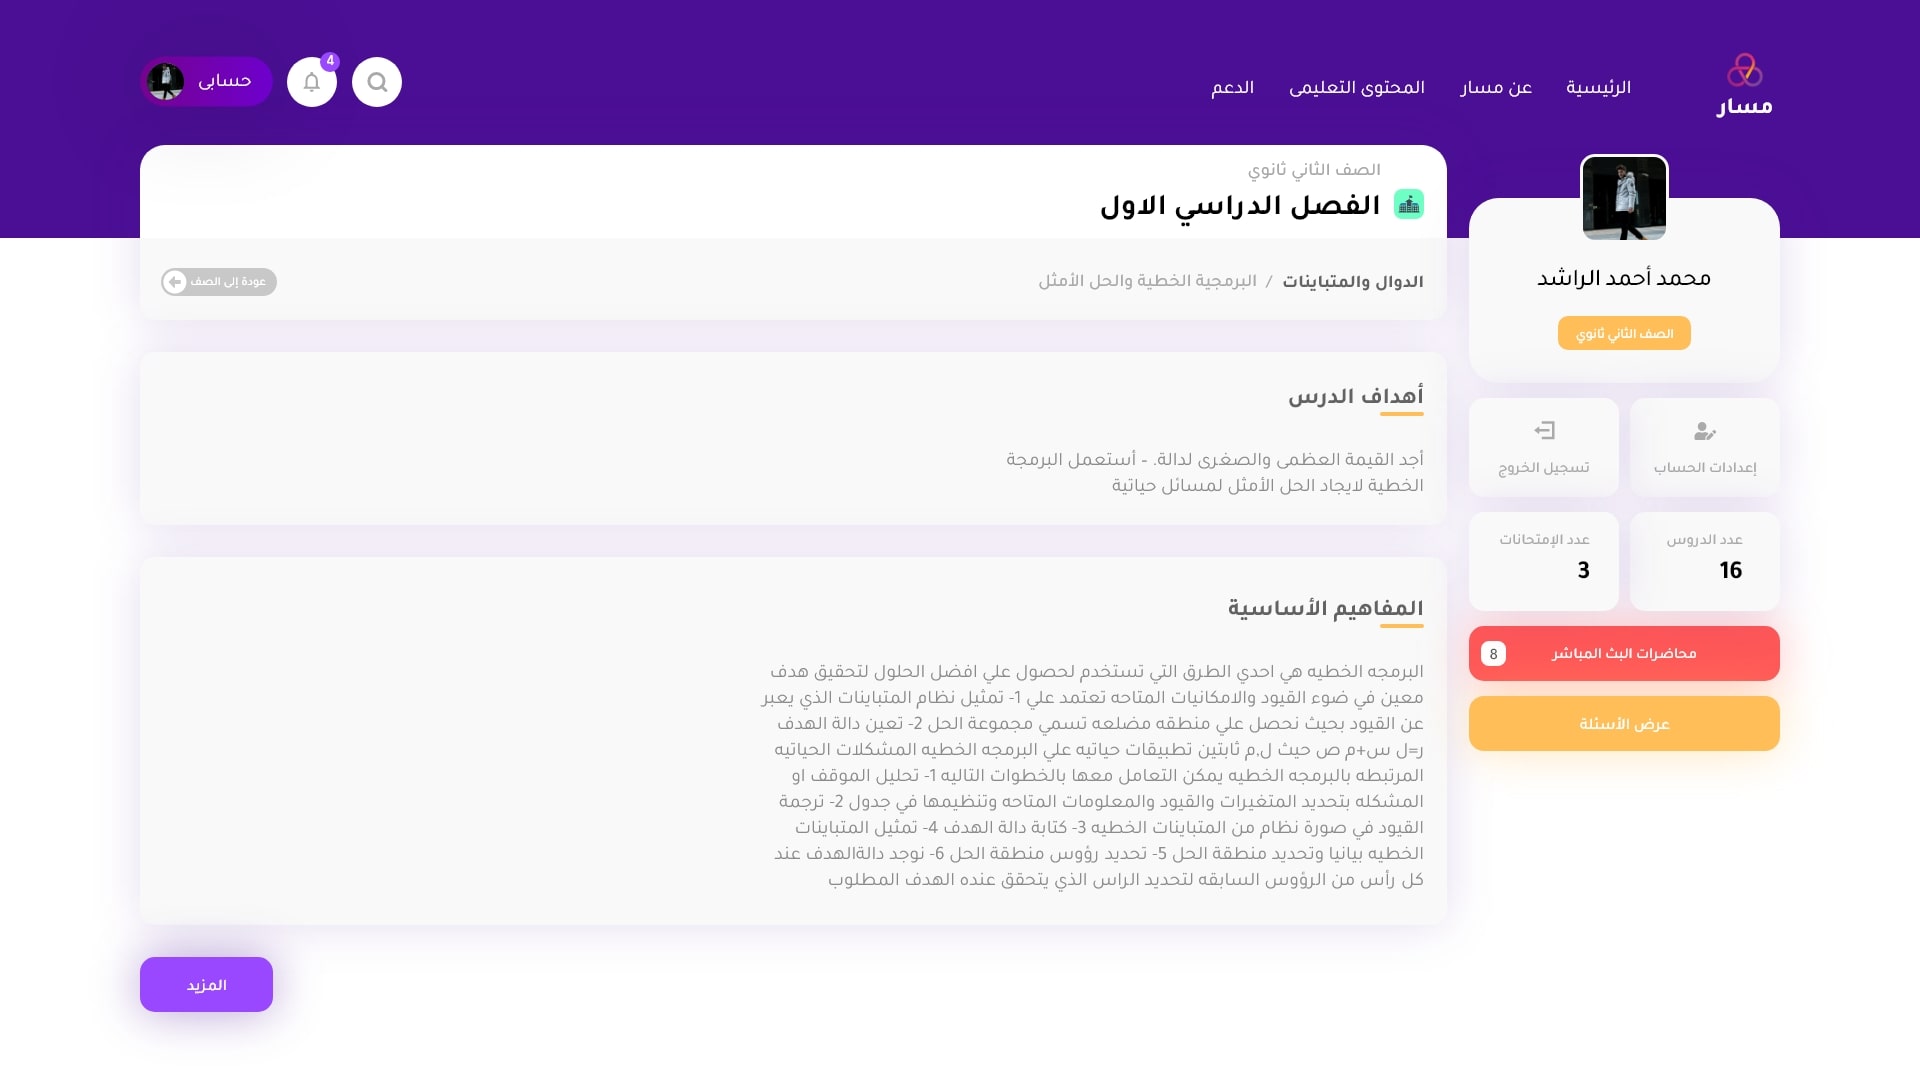Click the logout arrow icon

pos(1544,431)
